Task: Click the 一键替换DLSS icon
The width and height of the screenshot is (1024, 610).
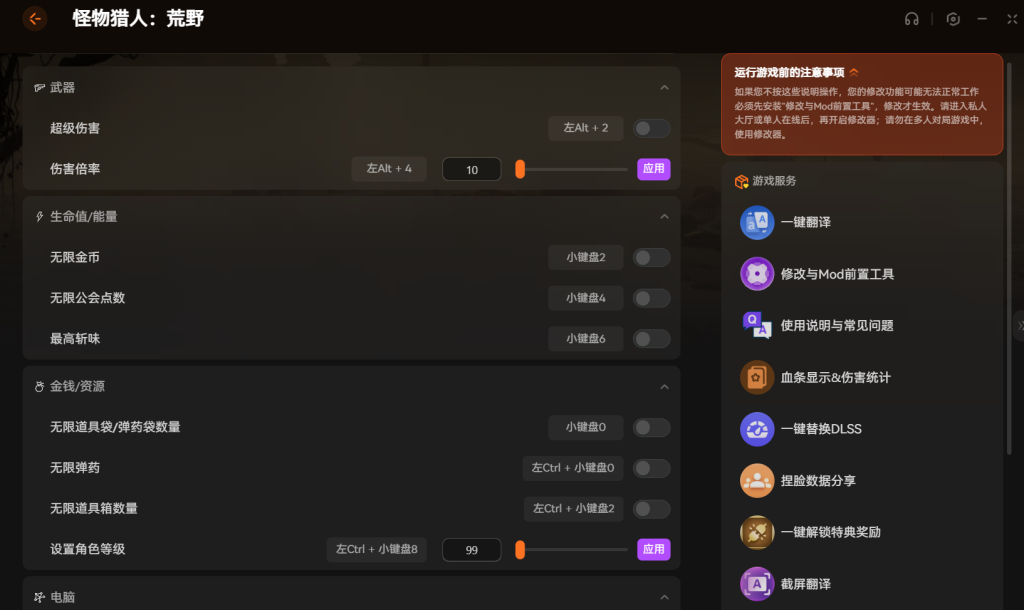Action: 757,429
